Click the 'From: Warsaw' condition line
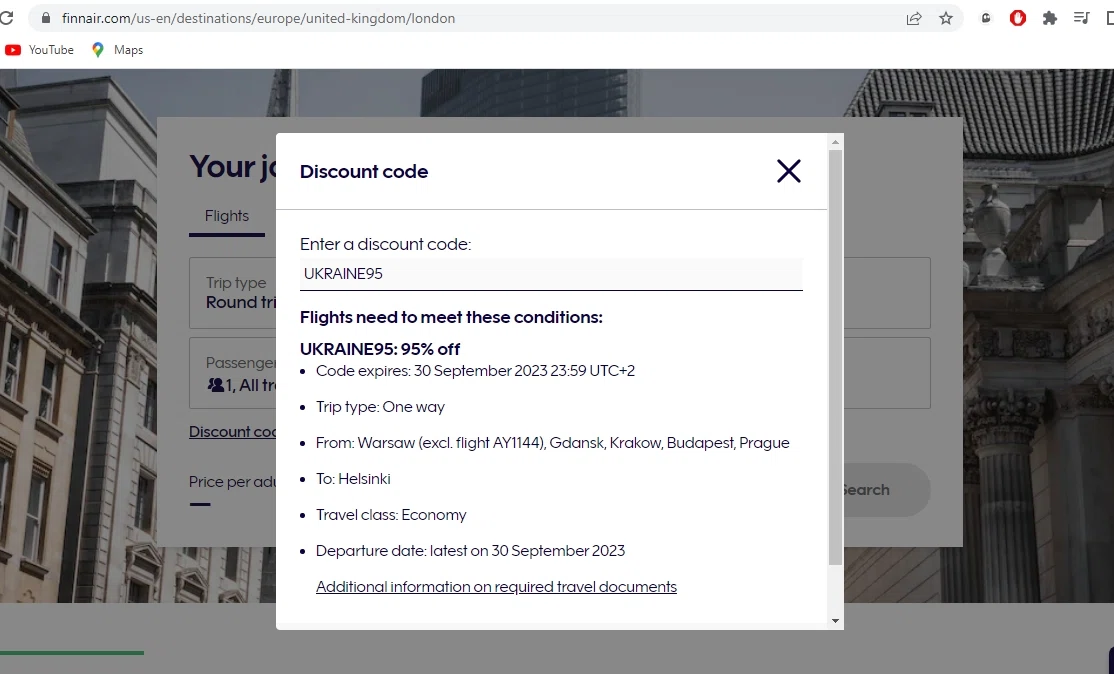Screen dimensions: 1114x674 [x=553, y=443]
